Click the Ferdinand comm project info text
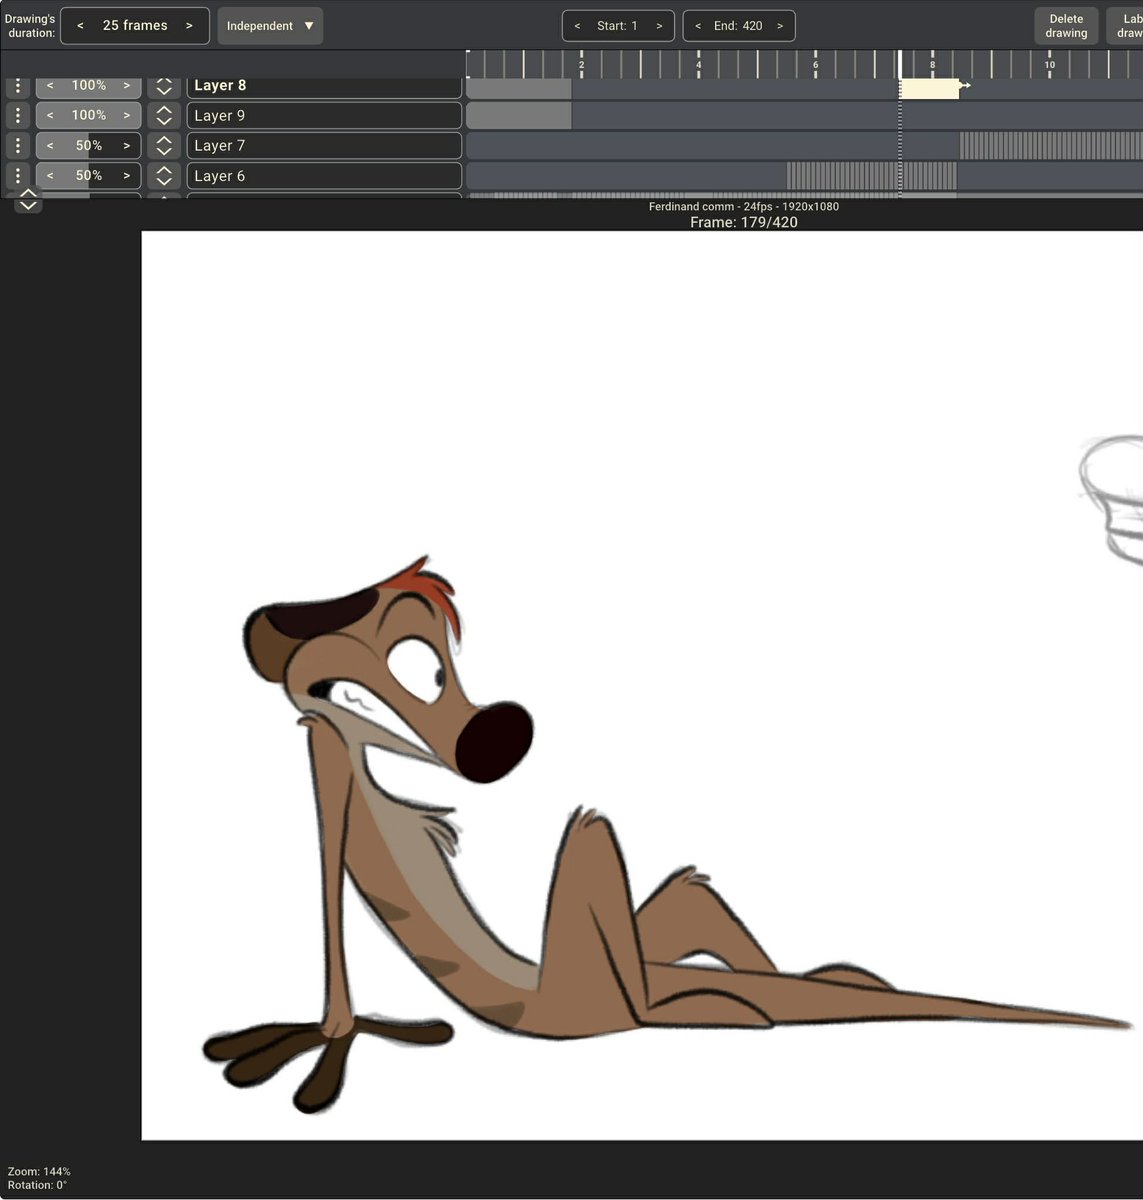Screen dimensions: 1143x1200 pos(744,206)
